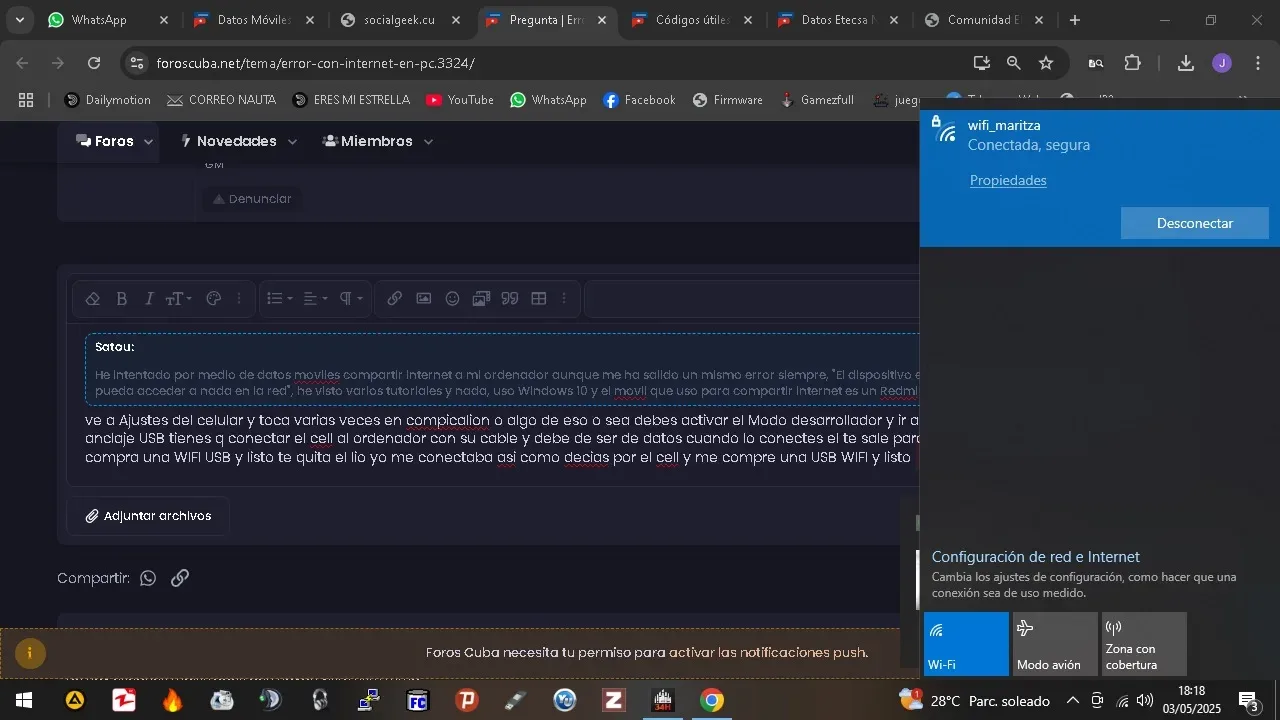Open Propiedades link for wifi_maritza

click(x=1008, y=181)
